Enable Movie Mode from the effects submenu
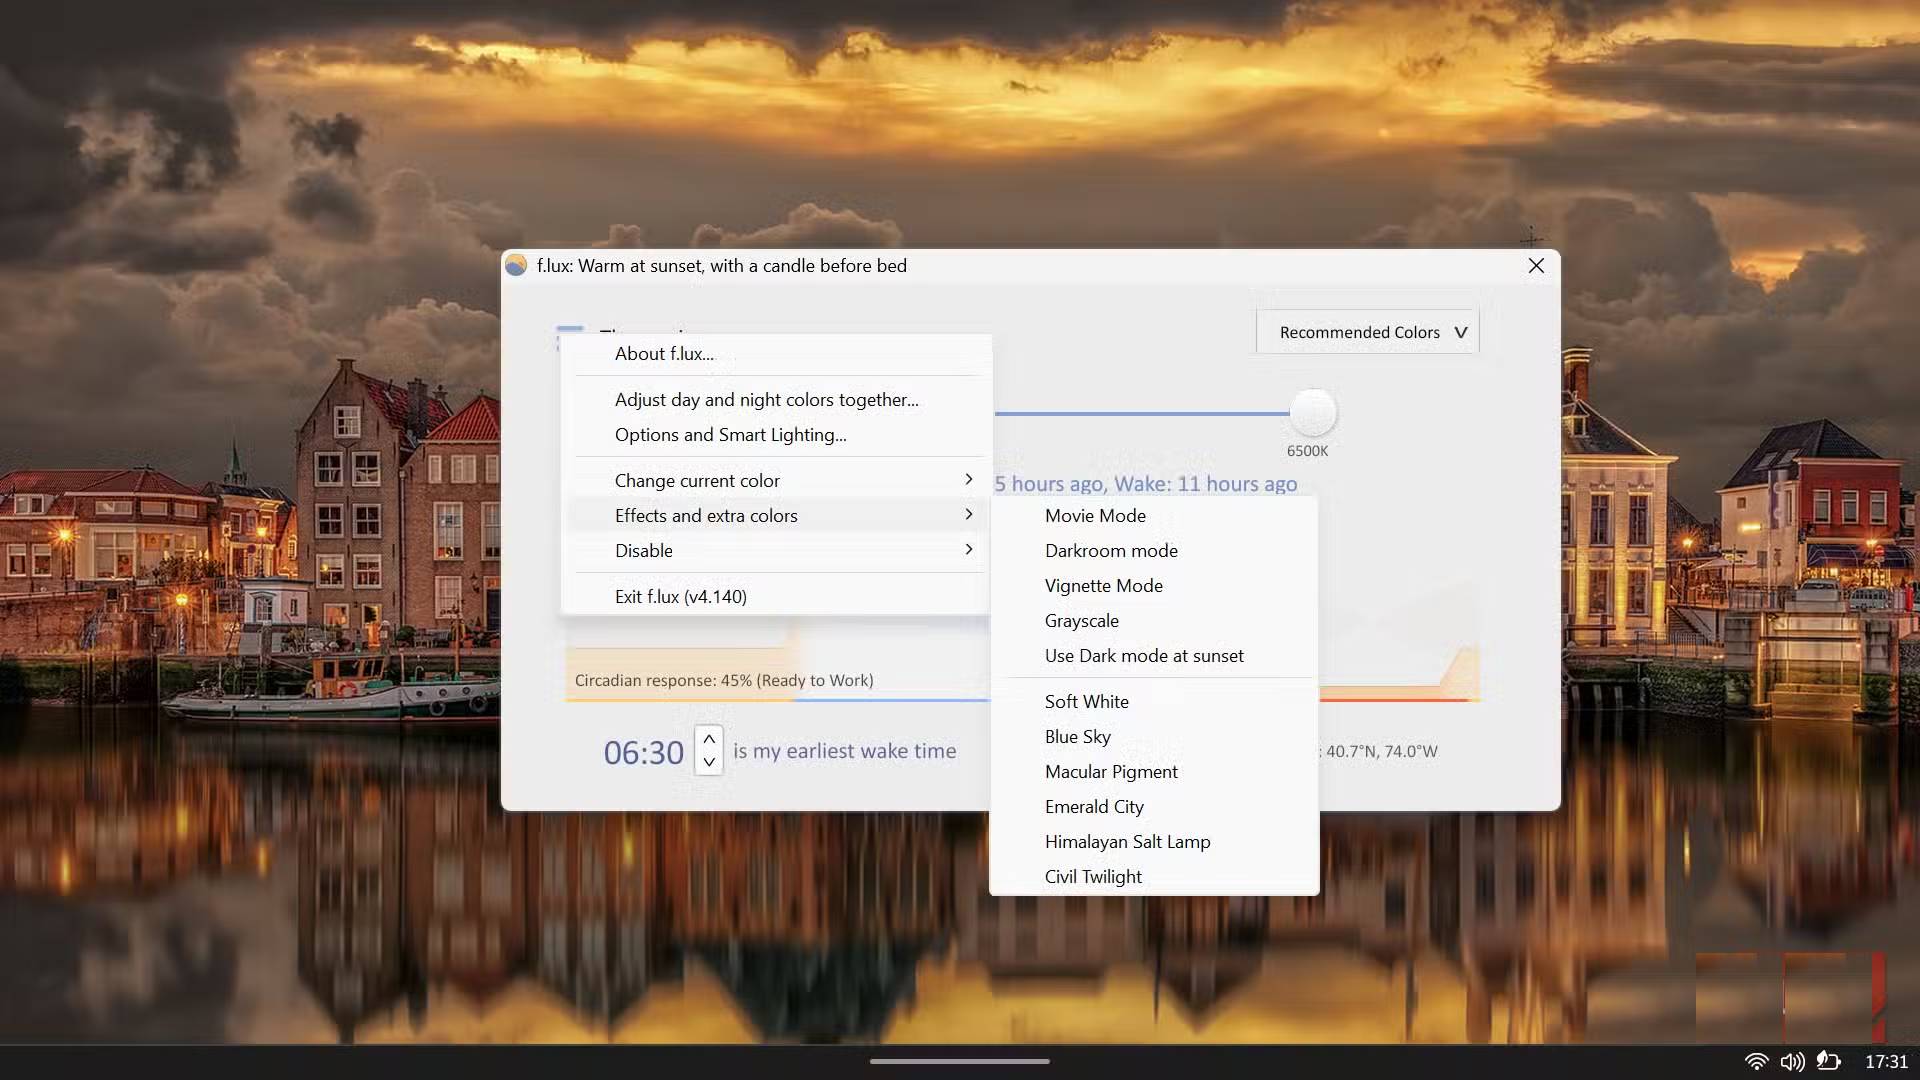Viewport: 1920px width, 1080px height. [x=1095, y=515]
